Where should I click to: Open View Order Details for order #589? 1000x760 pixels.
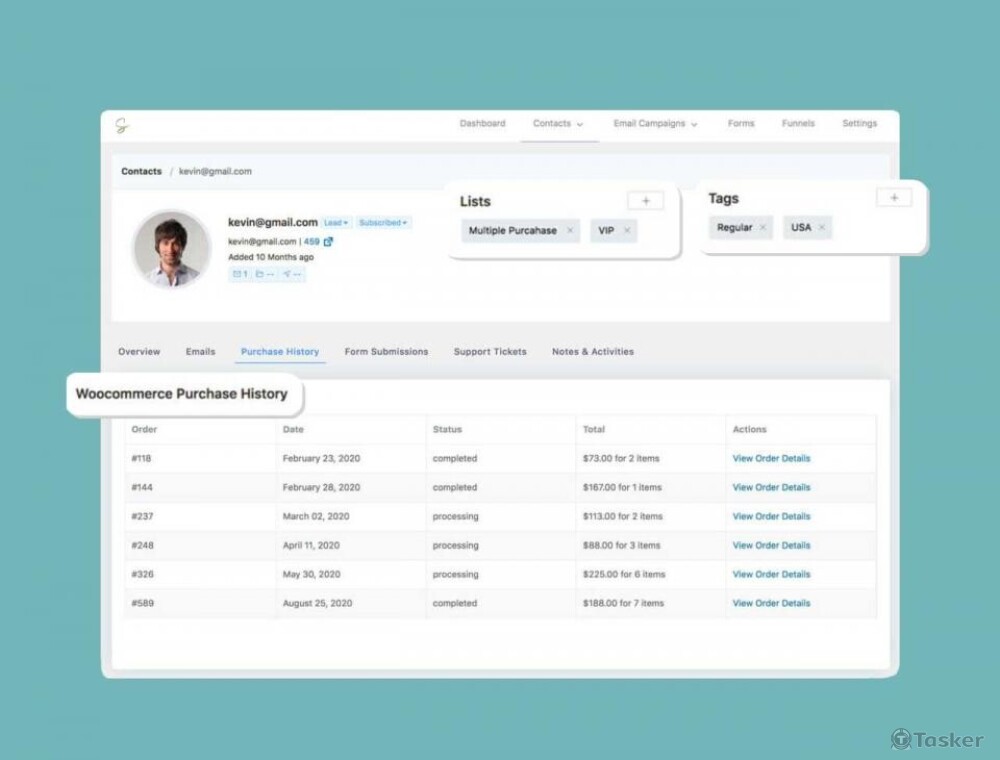click(x=771, y=604)
